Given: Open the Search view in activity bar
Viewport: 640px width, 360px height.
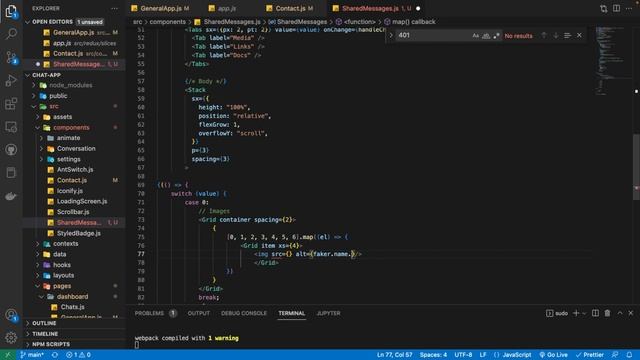Looking at the screenshot, I should pos(11,33).
